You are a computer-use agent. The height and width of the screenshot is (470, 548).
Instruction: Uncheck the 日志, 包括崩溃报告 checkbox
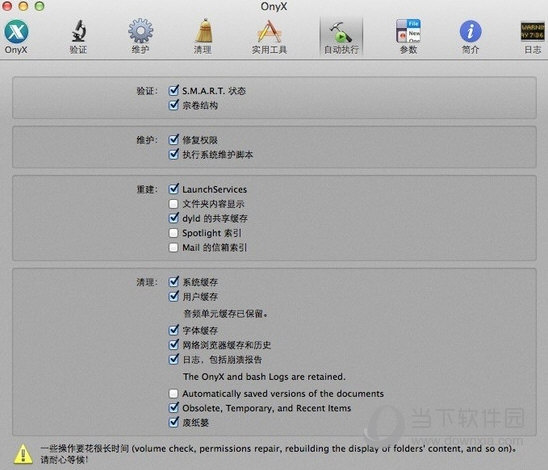173,359
